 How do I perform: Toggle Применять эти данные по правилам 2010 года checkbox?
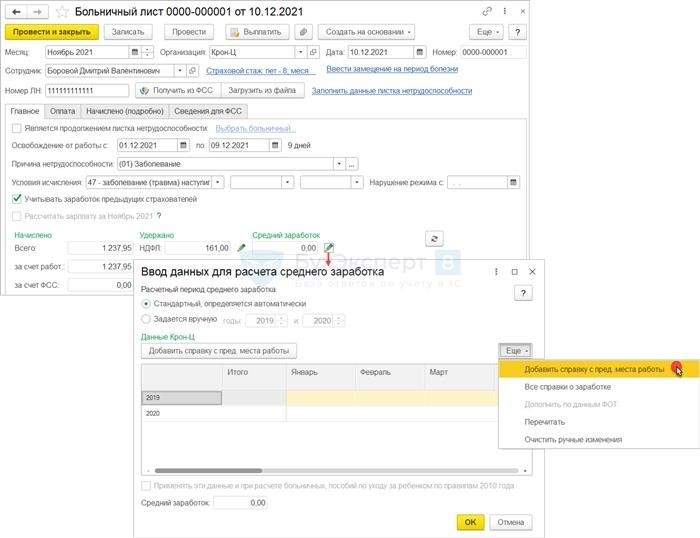pos(146,486)
